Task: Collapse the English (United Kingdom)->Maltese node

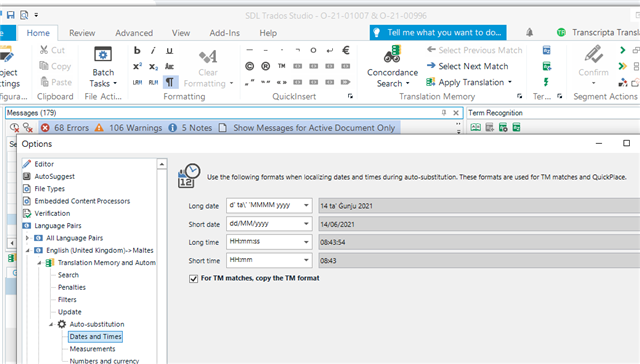Action: [x=27, y=250]
